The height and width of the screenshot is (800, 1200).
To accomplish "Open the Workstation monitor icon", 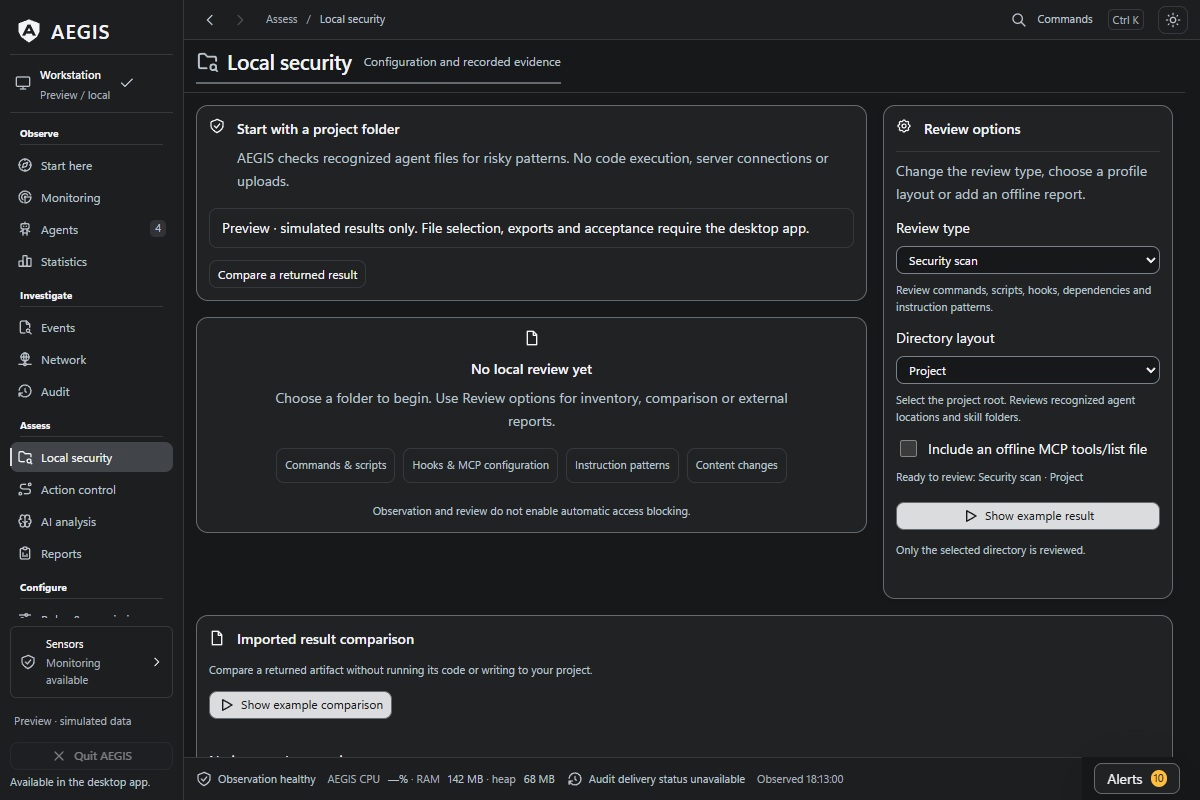I will coord(23,84).
